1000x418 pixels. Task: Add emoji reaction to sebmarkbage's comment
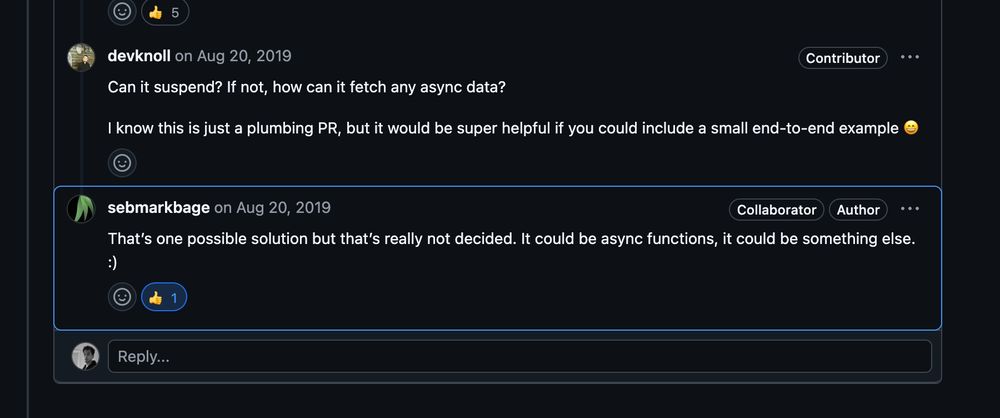(x=122, y=297)
